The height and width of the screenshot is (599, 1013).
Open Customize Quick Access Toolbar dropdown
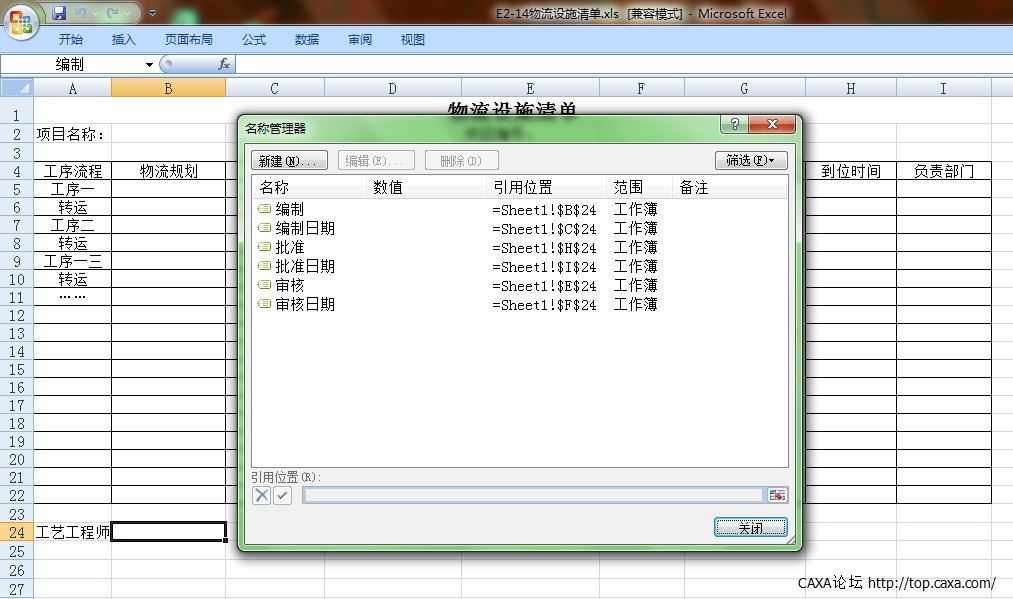[152, 13]
